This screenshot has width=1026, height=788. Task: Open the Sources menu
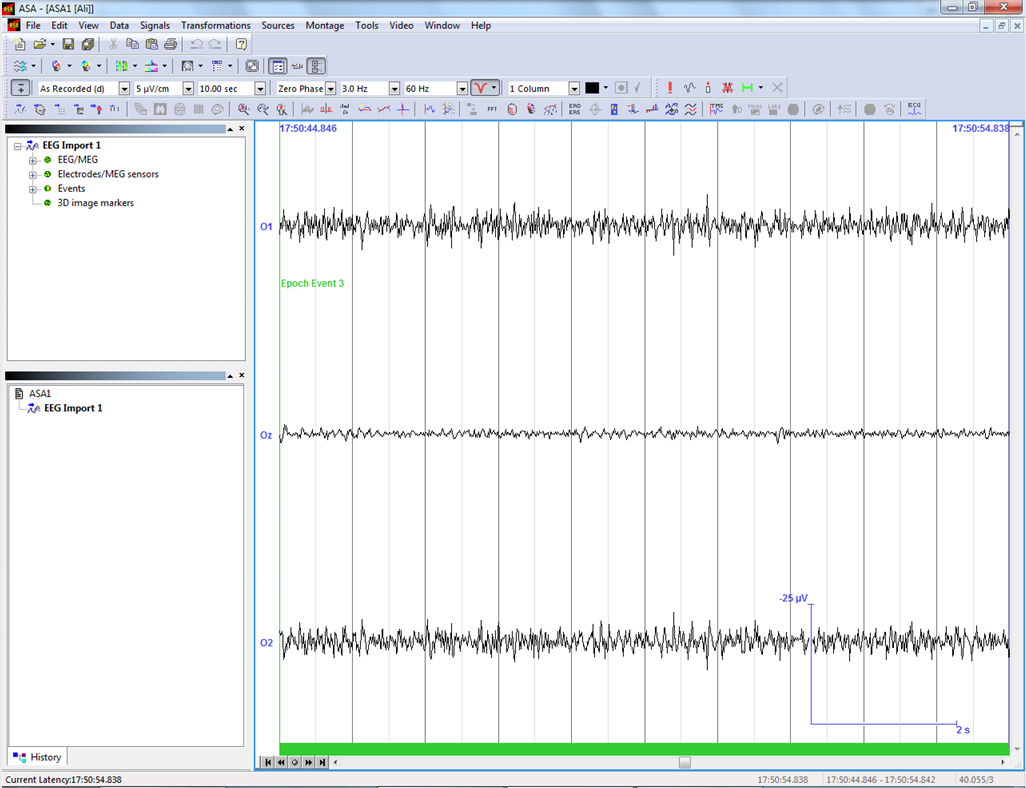point(277,26)
